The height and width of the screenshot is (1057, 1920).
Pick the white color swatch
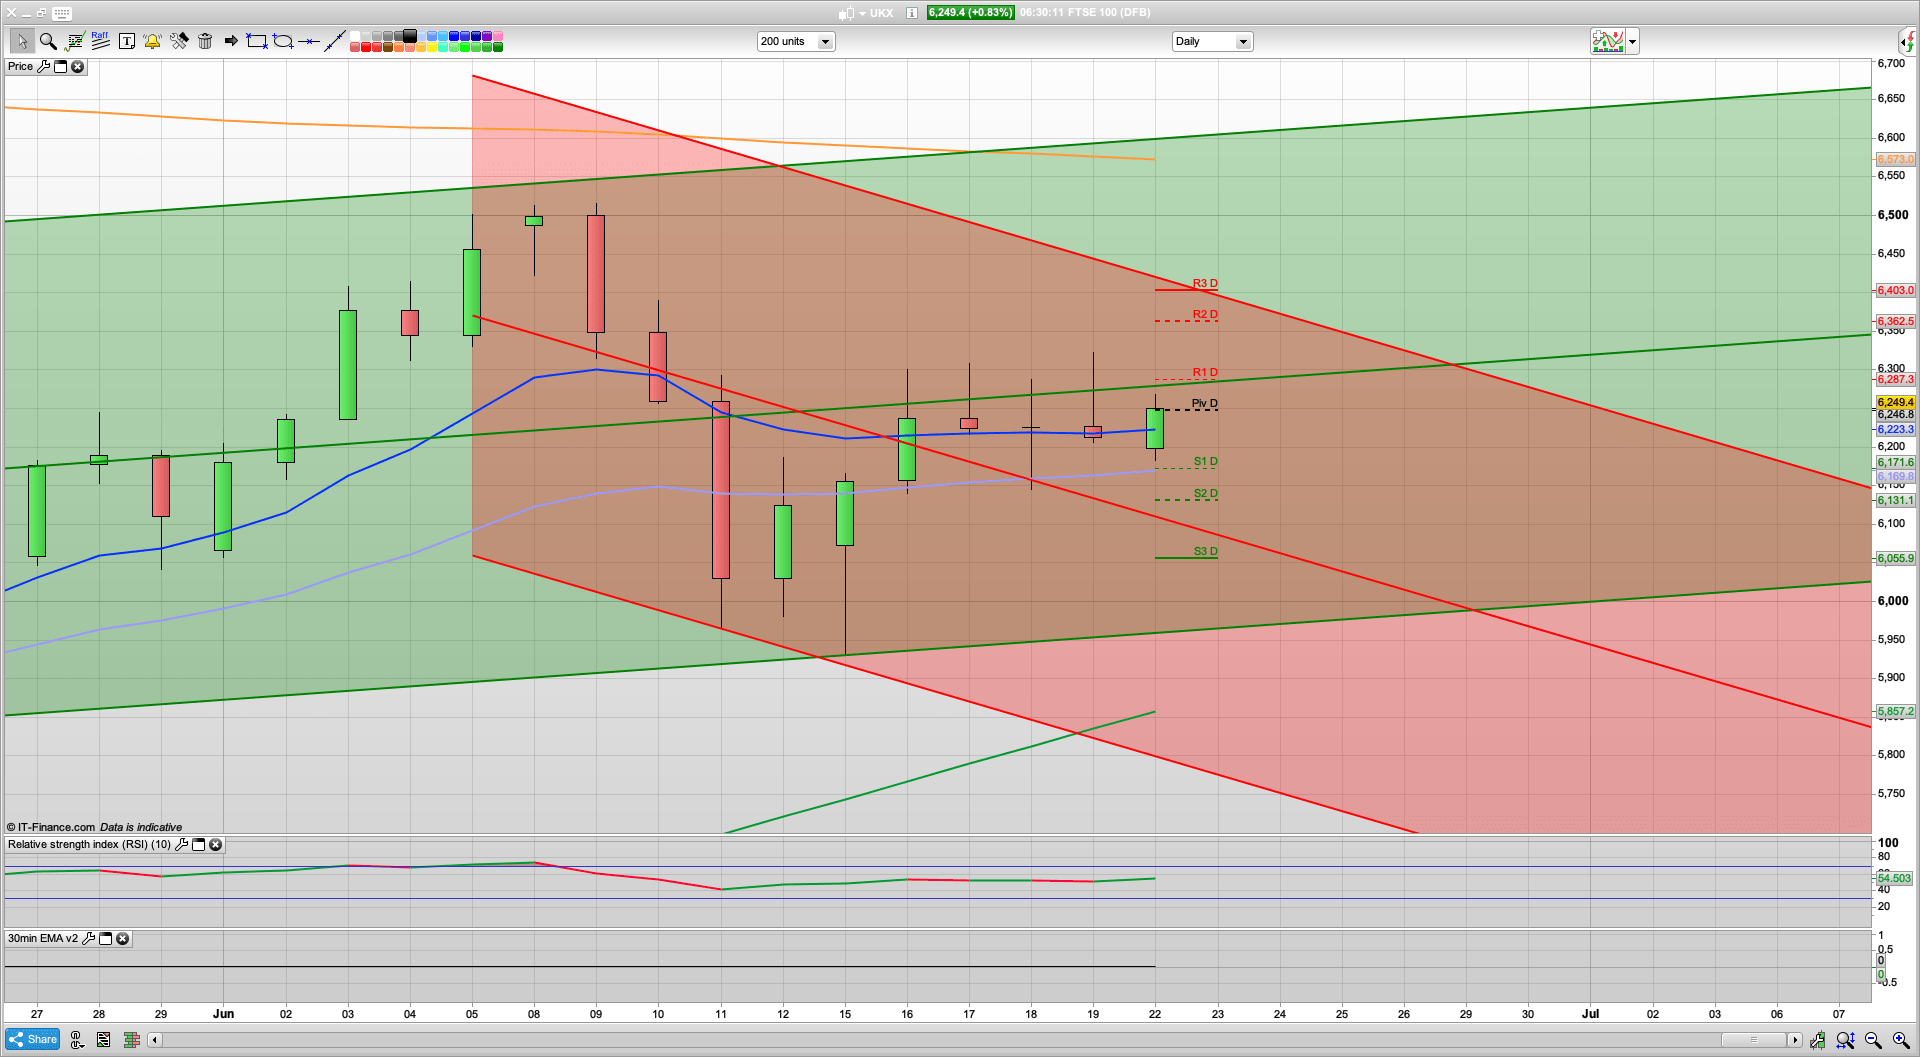coord(355,36)
